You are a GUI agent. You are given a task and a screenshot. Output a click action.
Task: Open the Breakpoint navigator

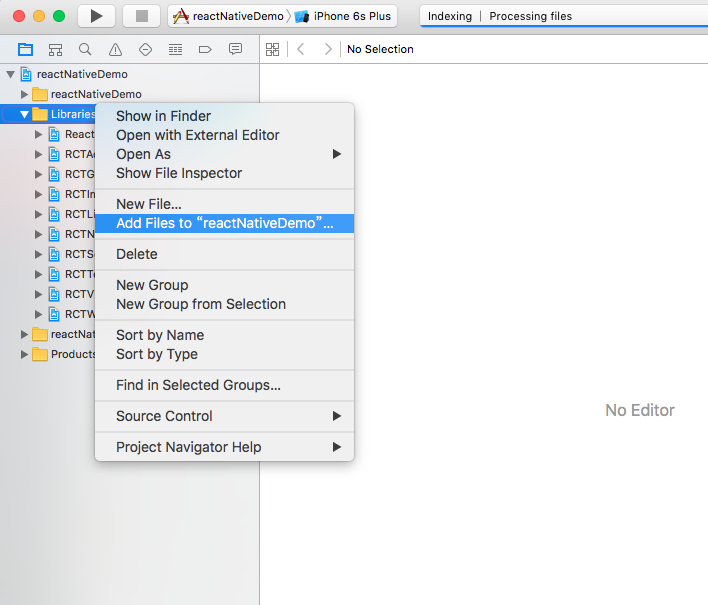205,49
